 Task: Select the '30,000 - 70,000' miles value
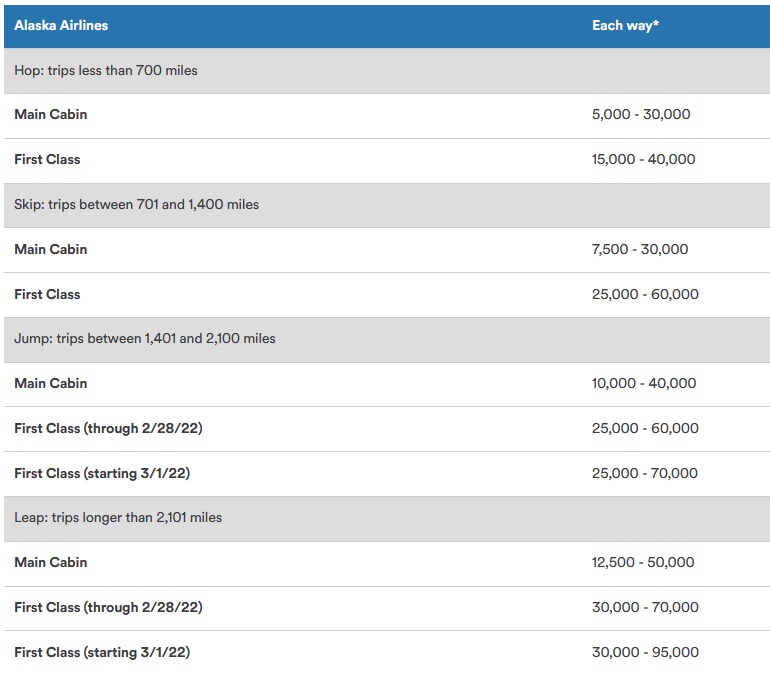(645, 608)
